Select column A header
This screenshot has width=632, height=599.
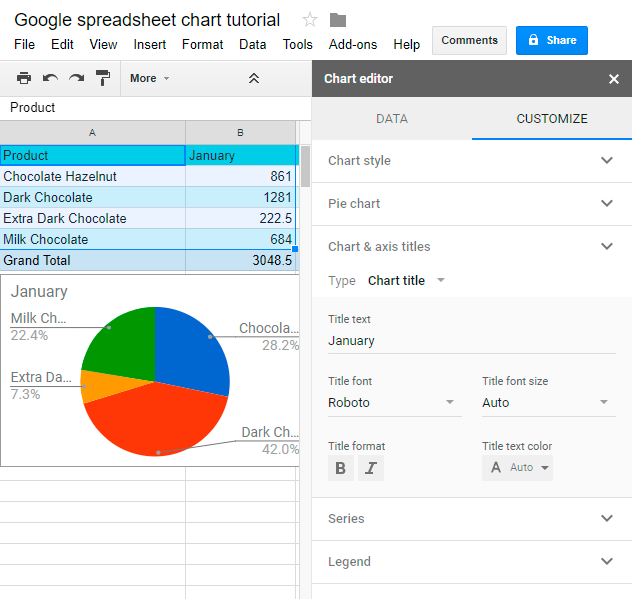(x=92, y=133)
